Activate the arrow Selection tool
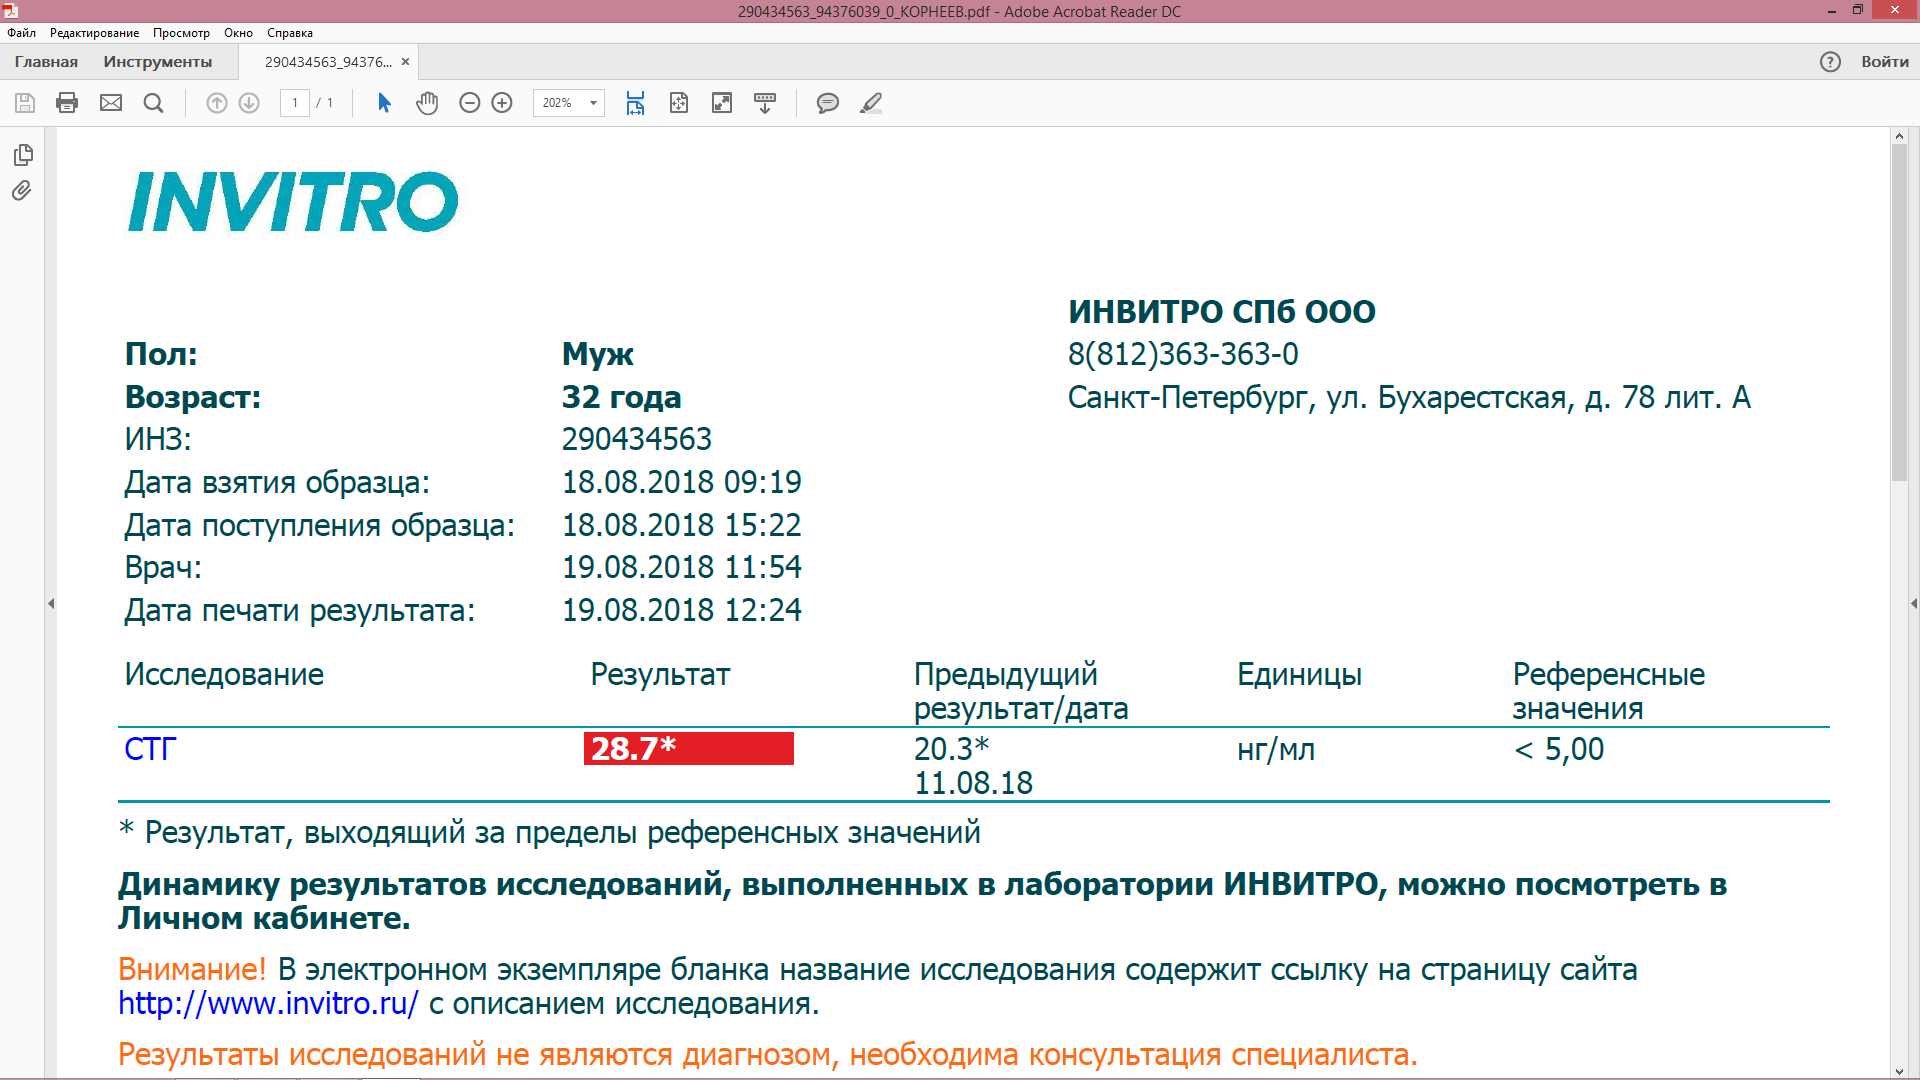Image resolution: width=1920 pixels, height=1080 pixels. [x=384, y=103]
